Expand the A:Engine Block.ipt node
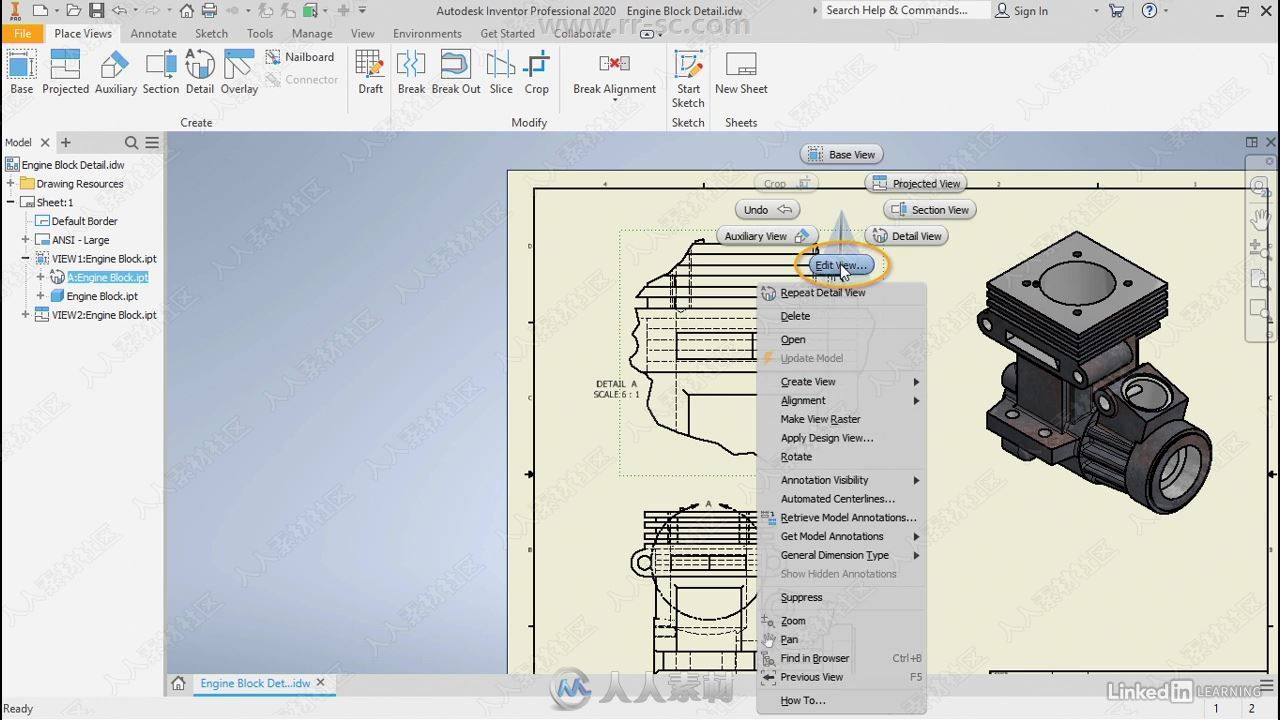 pyautogui.click(x=41, y=278)
